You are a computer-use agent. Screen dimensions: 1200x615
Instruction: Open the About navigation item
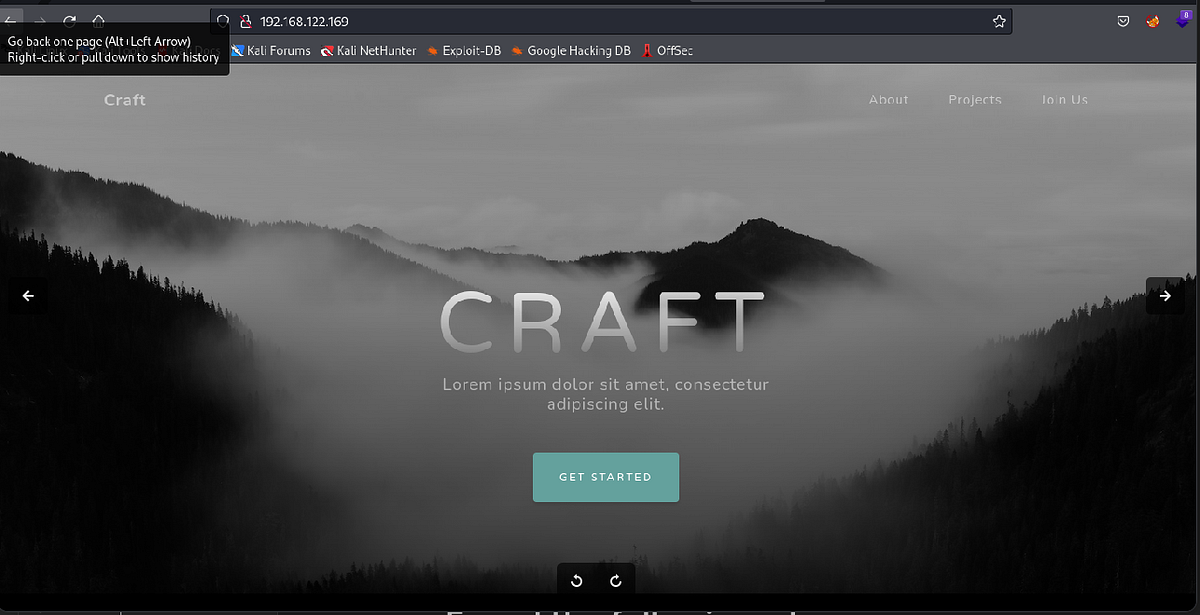point(888,99)
